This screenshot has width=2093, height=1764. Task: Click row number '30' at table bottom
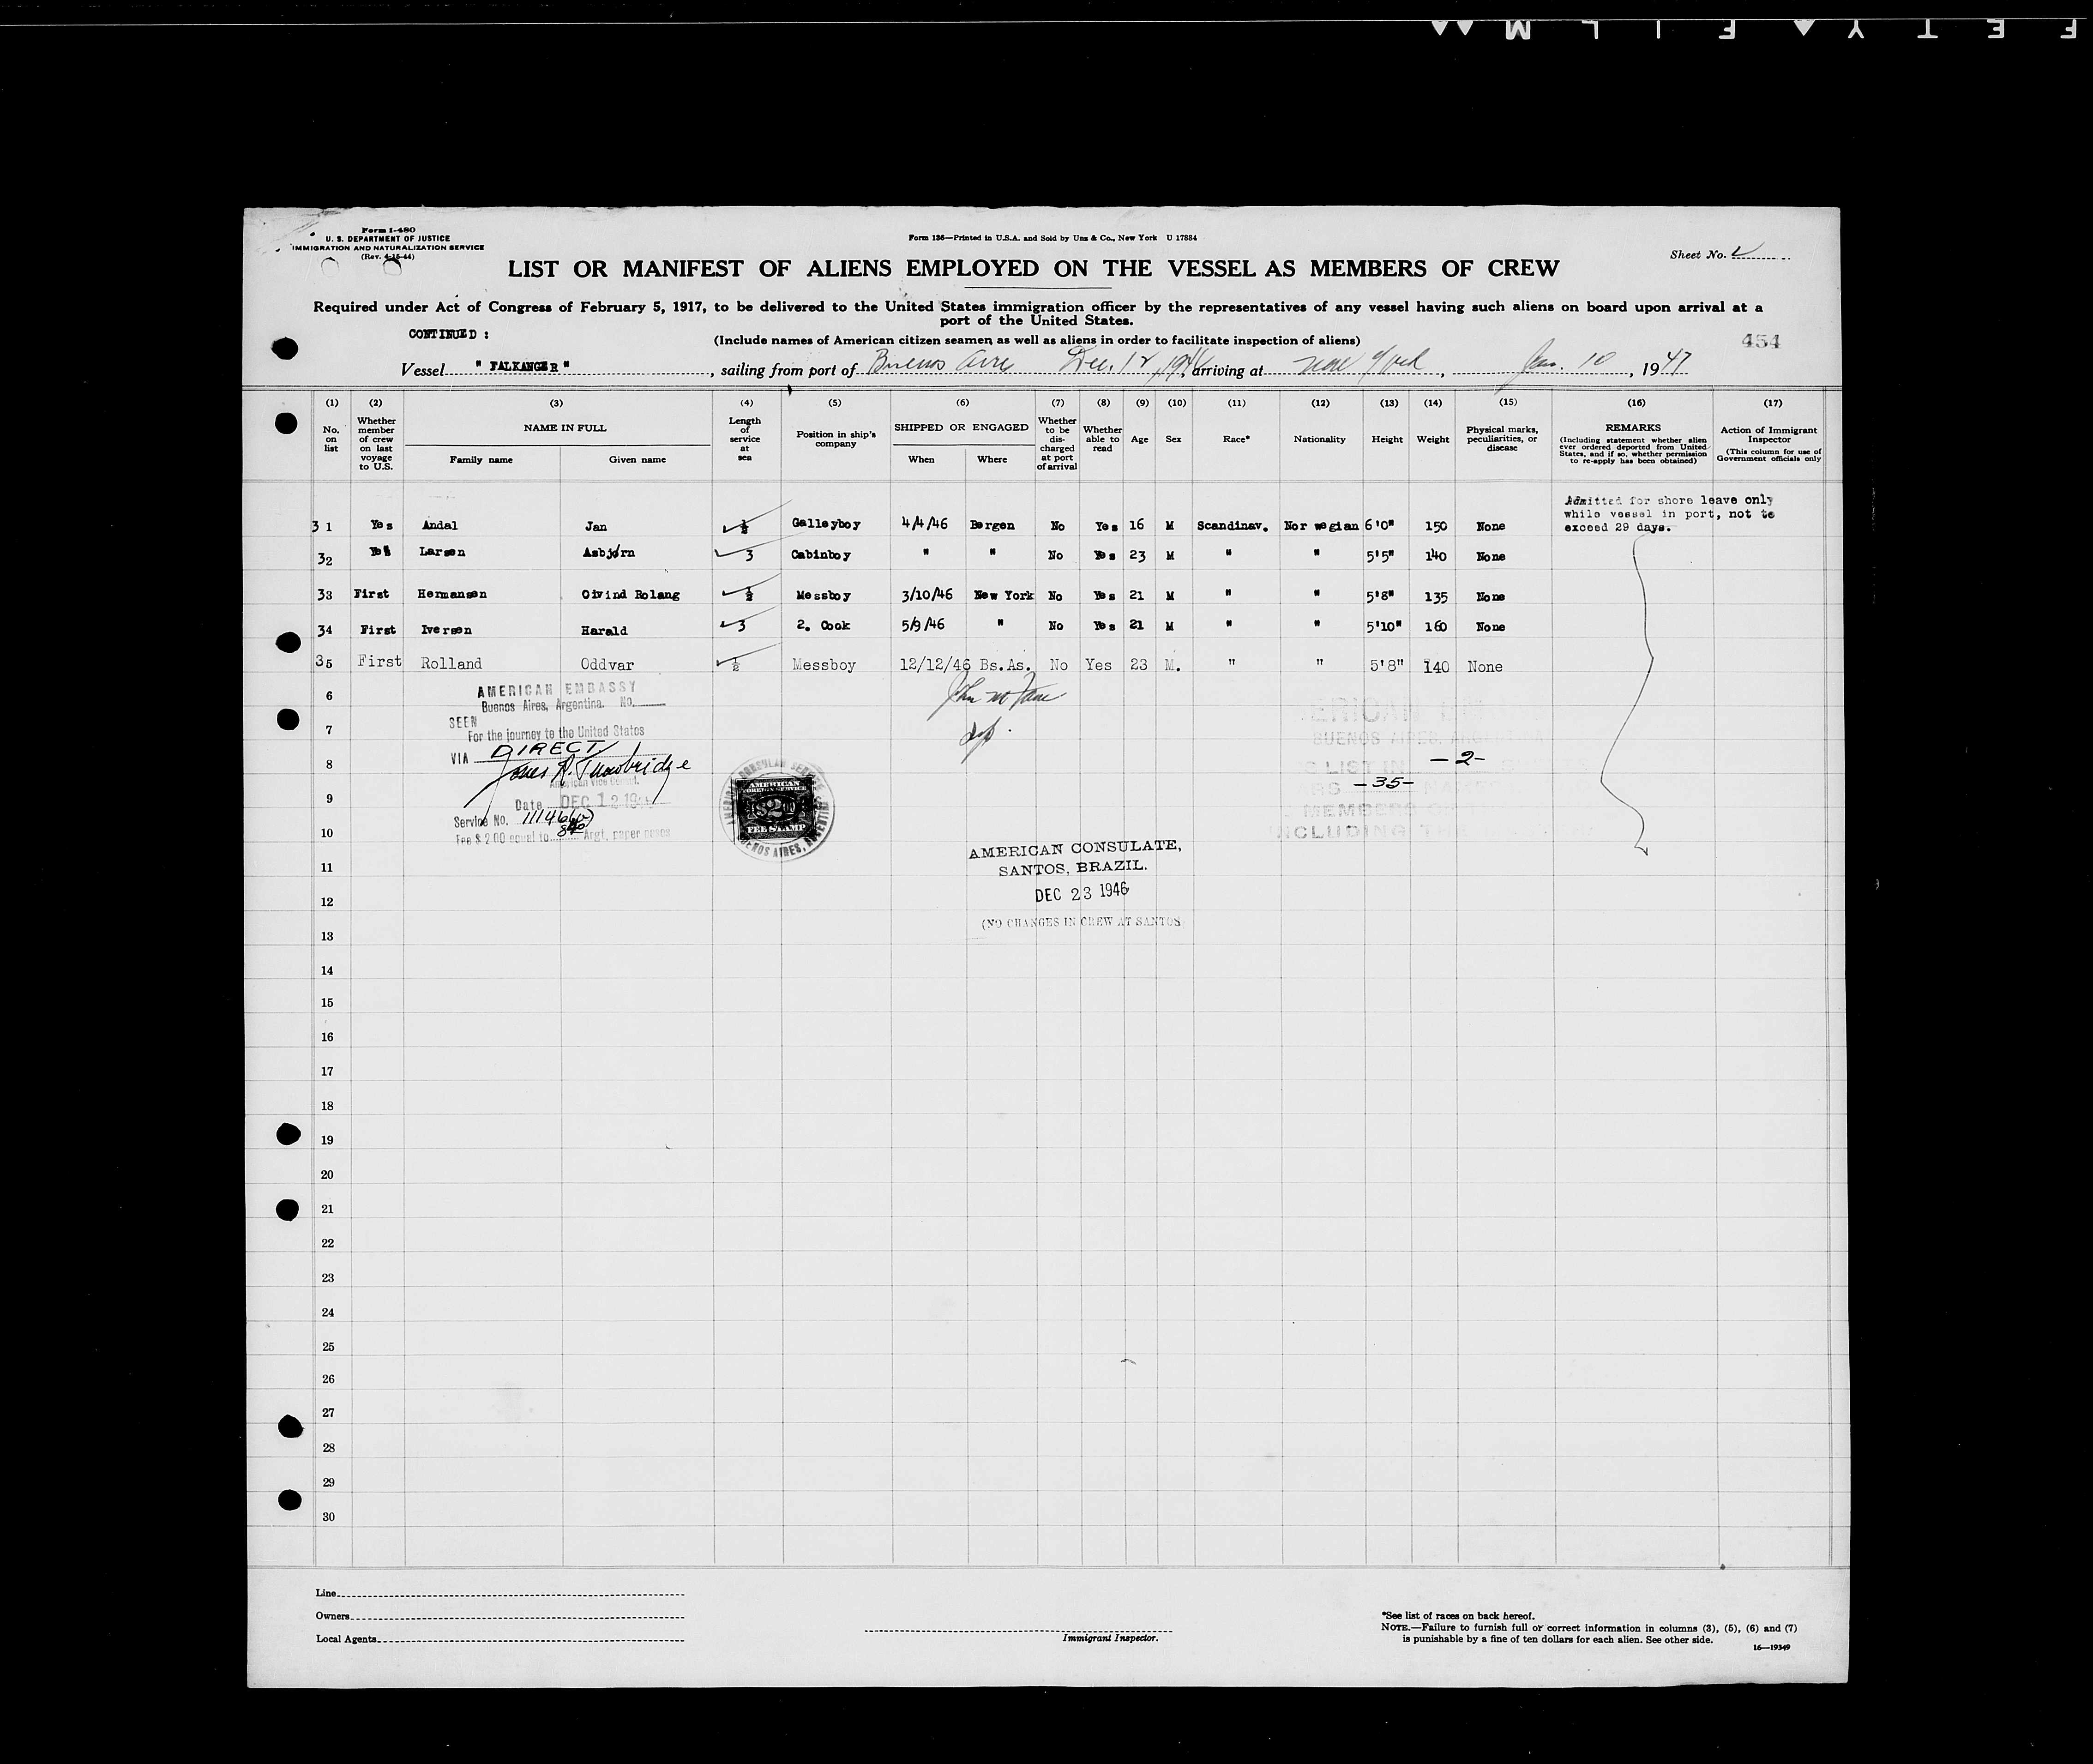pyautogui.click(x=328, y=1517)
